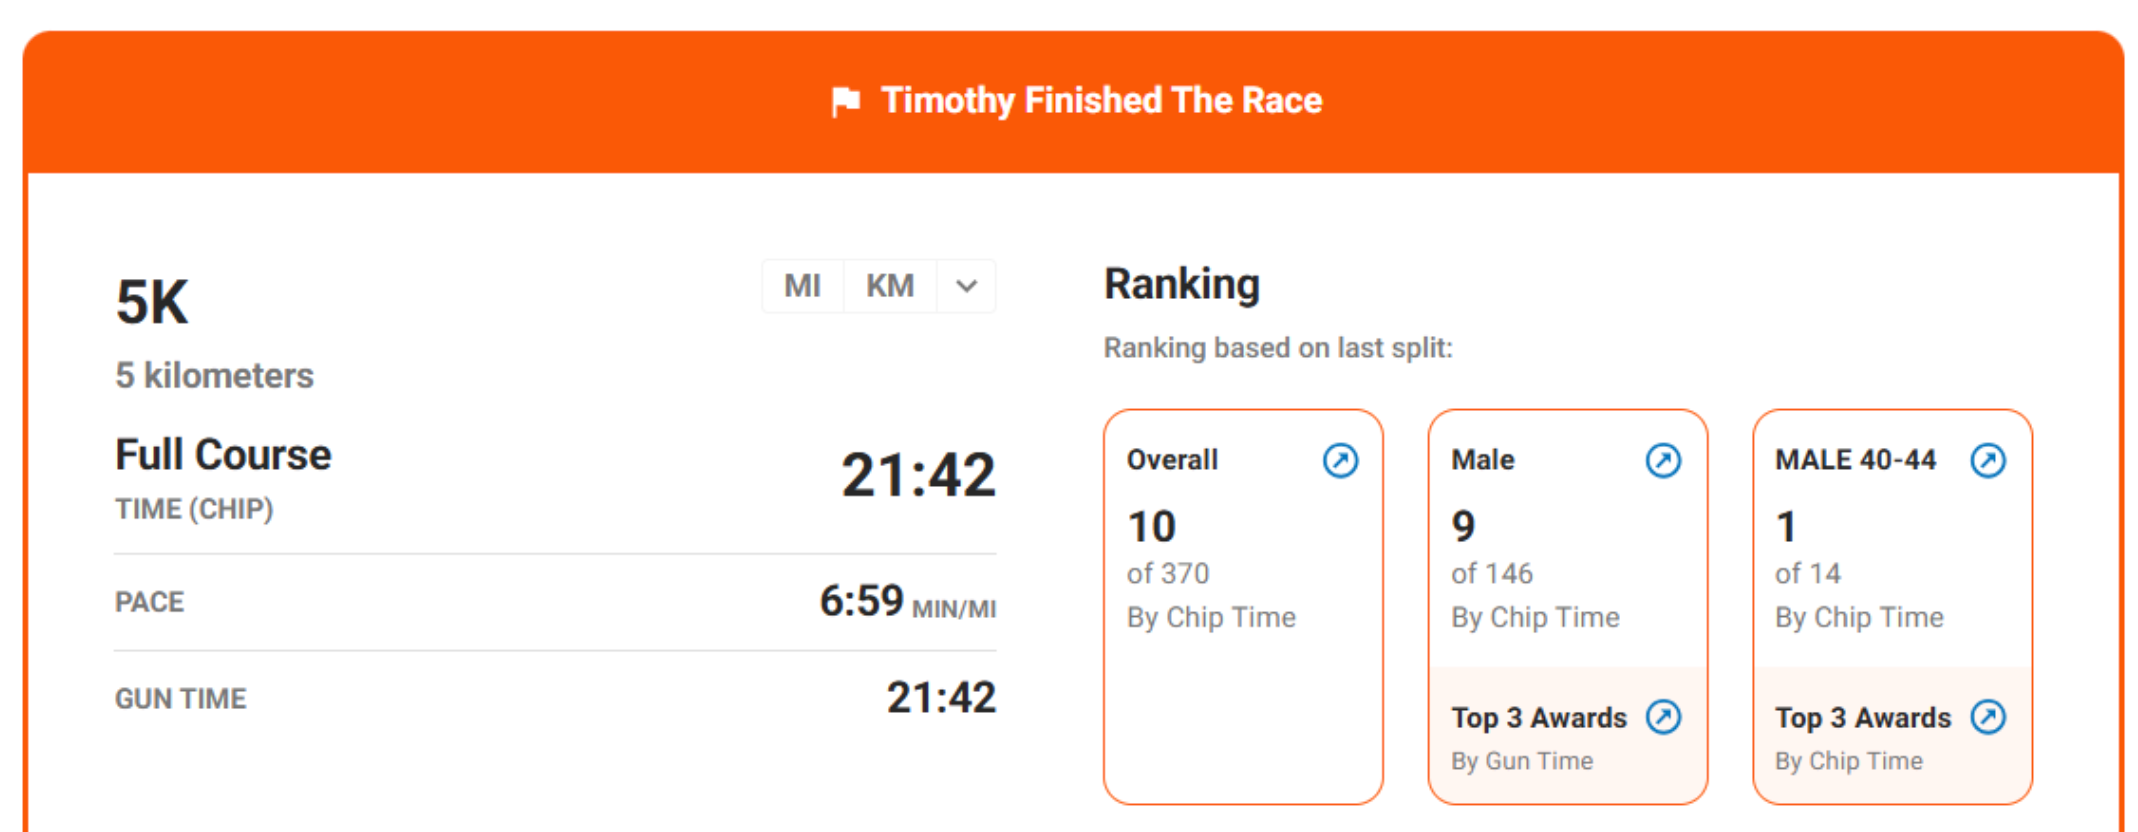Click the Gun Time 21:42 value
This screenshot has height=832, width=2138.
point(941,698)
